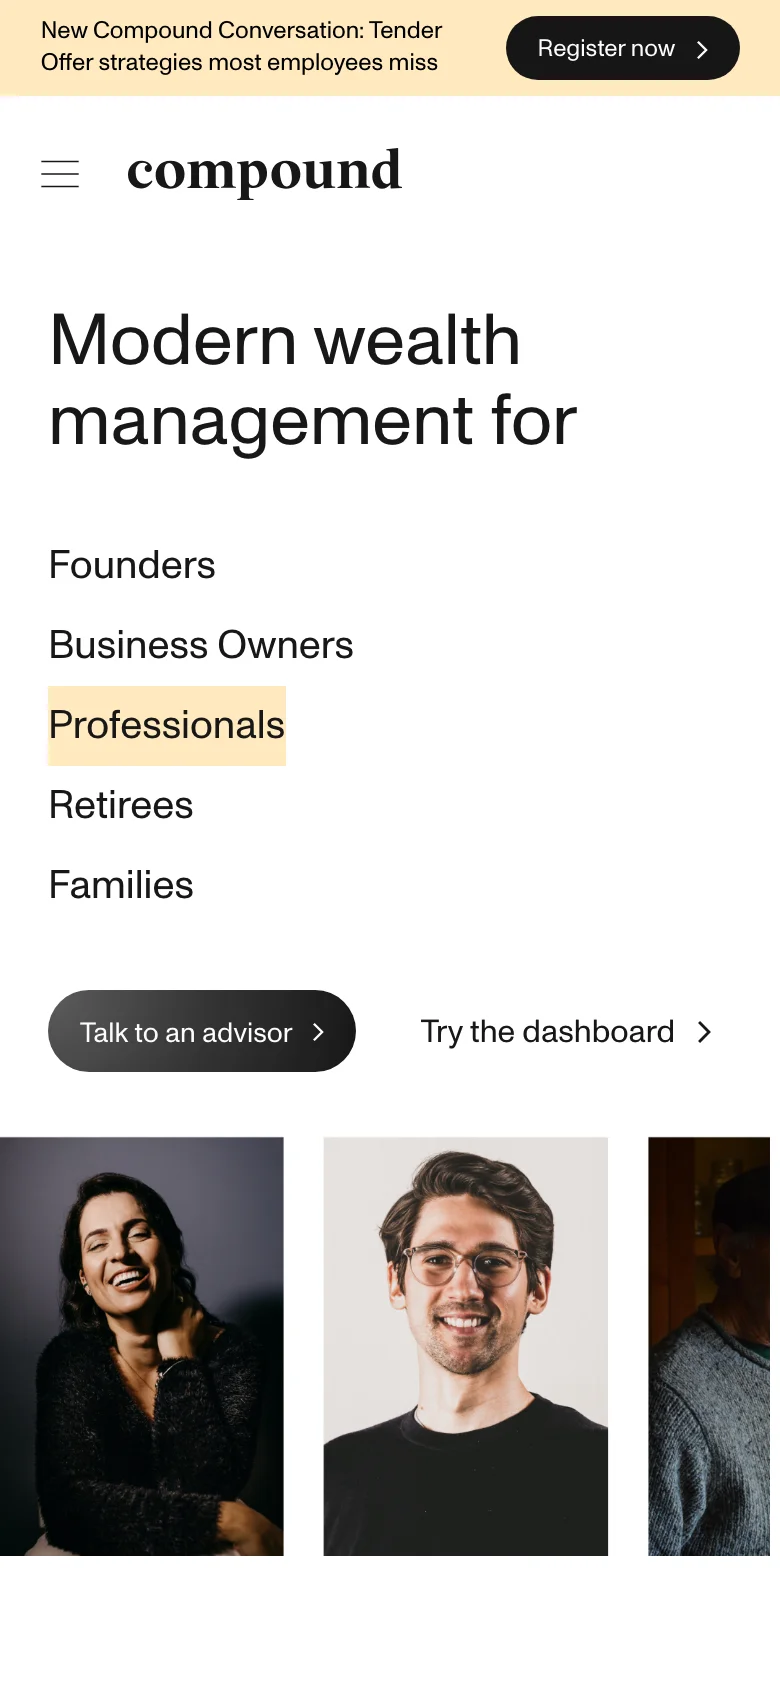Click the Talk to an advisor label
The width and height of the screenshot is (780, 1688).
click(x=186, y=1032)
